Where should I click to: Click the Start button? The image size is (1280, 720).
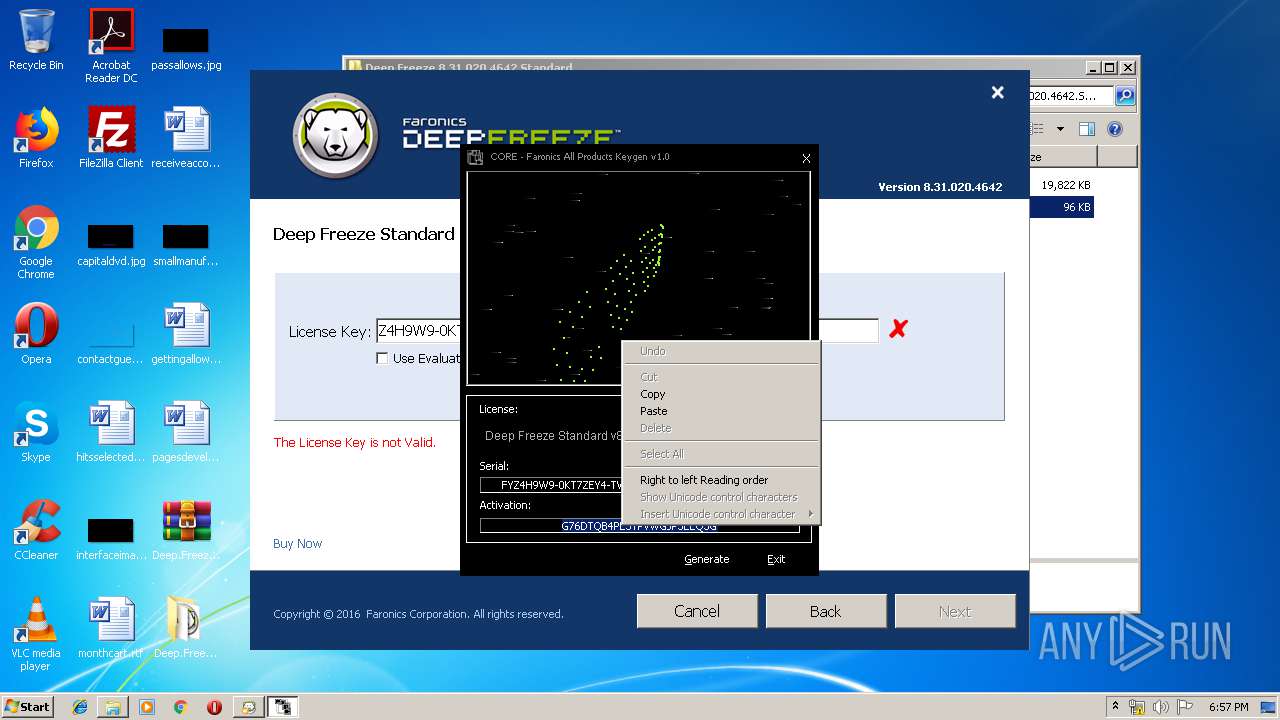28,707
